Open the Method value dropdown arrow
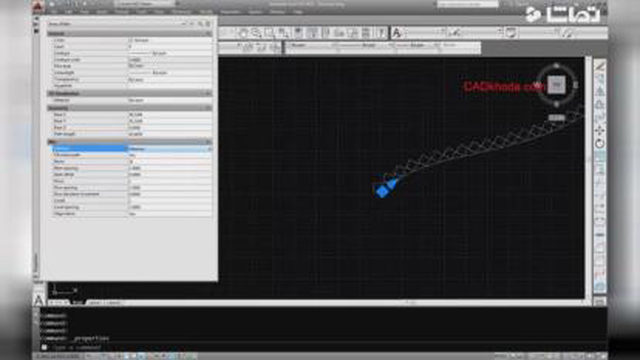The height and width of the screenshot is (360, 640). point(210,149)
